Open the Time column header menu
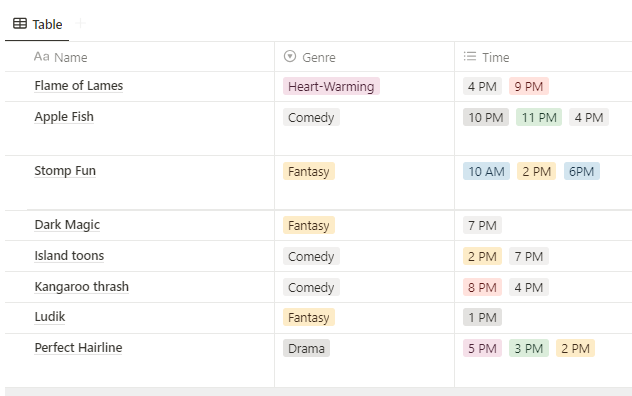Viewport: 632px width, 396px height. click(x=543, y=57)
